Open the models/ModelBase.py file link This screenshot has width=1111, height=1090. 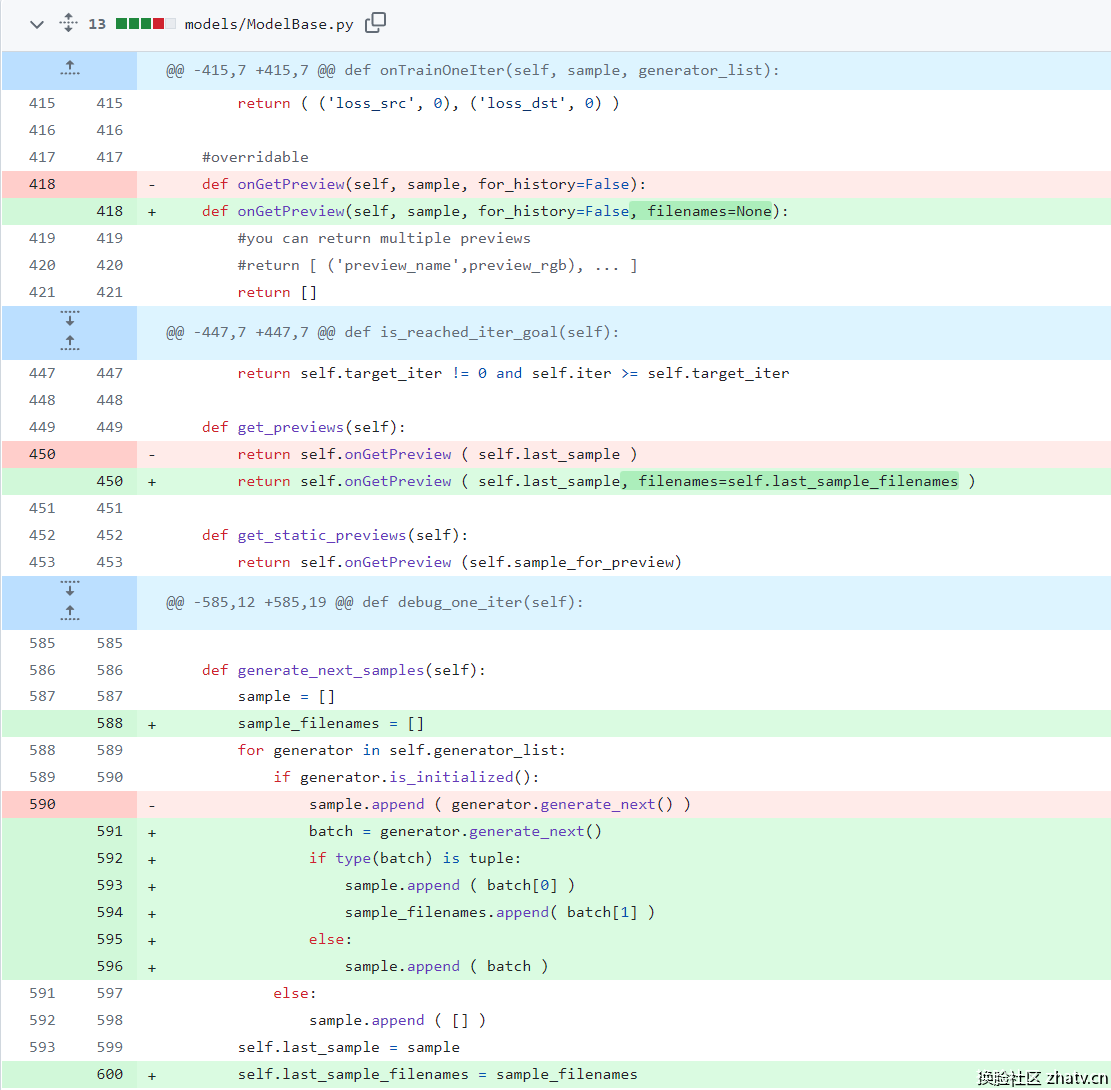click(269, 24)
